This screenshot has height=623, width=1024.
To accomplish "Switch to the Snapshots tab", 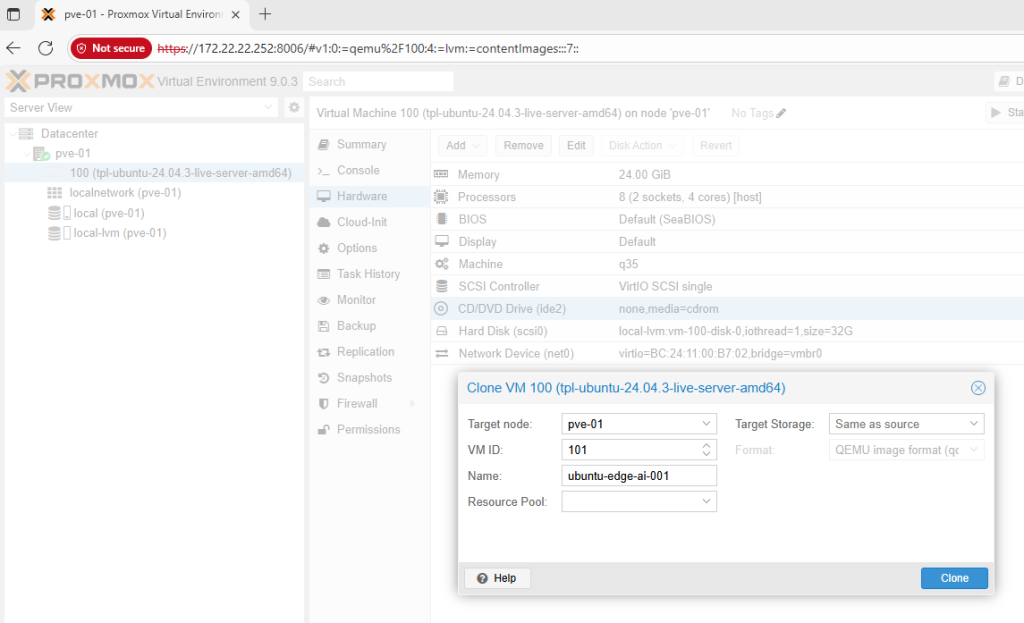I will pos(364,378).
